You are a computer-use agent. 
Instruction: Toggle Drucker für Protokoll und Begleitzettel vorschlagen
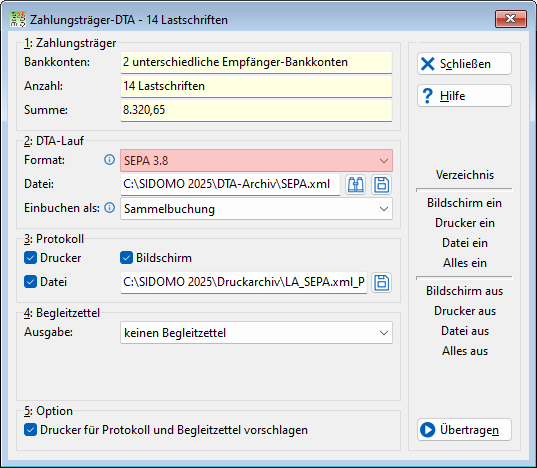click(x=30, y=430)
